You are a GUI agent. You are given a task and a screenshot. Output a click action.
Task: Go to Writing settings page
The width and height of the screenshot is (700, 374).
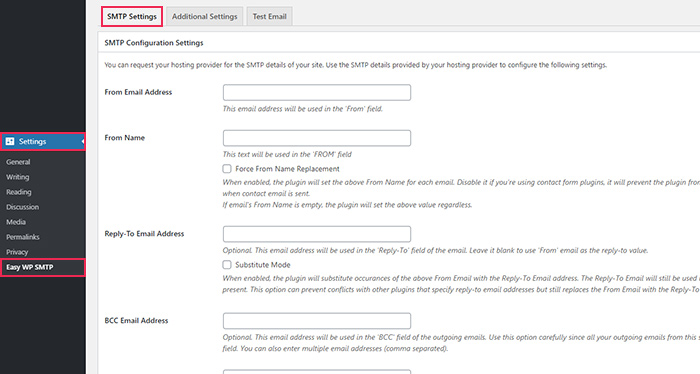pos(17,177)
